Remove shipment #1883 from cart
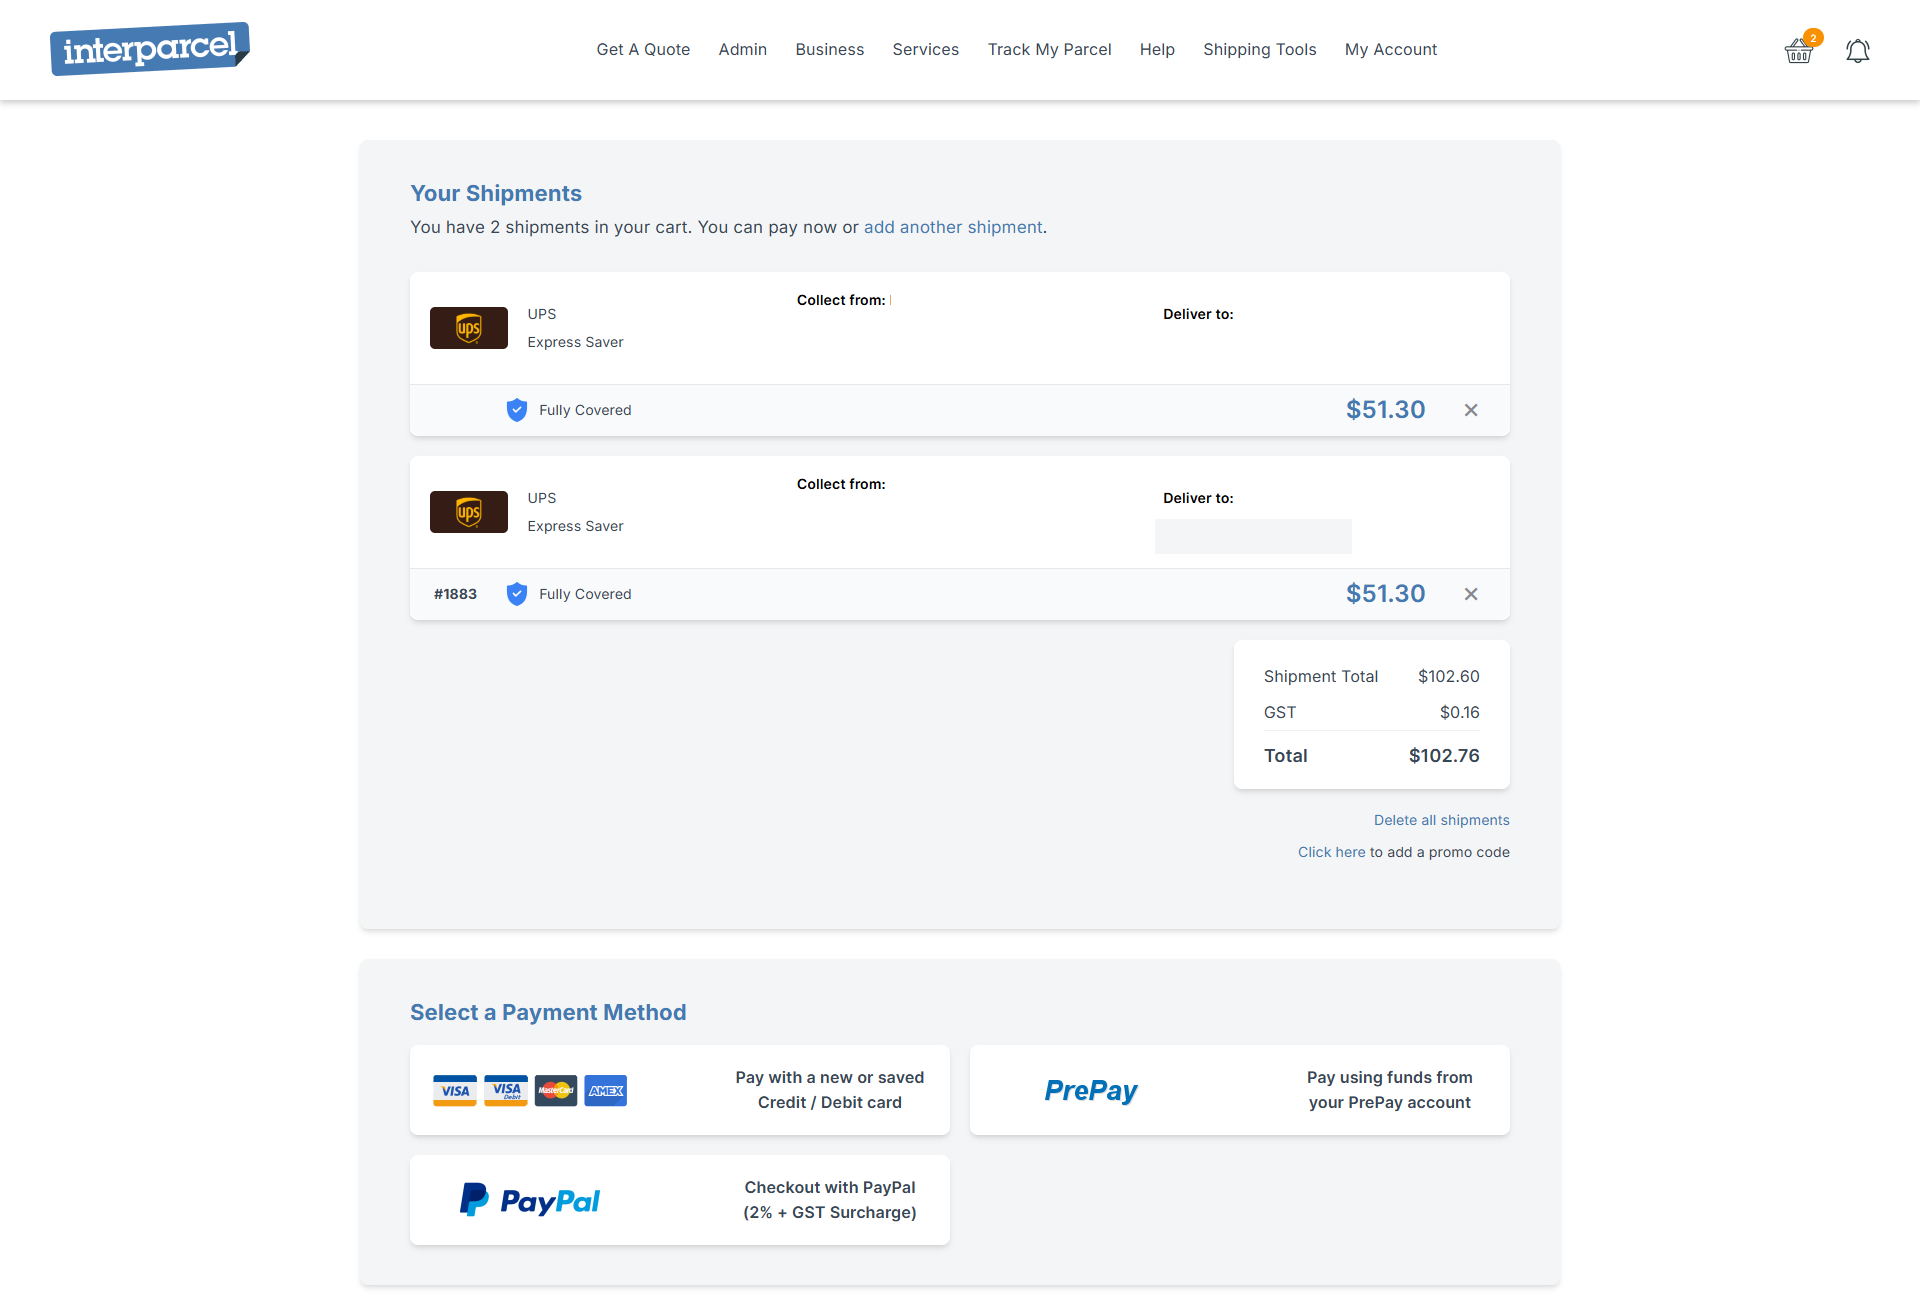The width and height of the screenshot is (1920, 1310). (x=1471, y=594)
